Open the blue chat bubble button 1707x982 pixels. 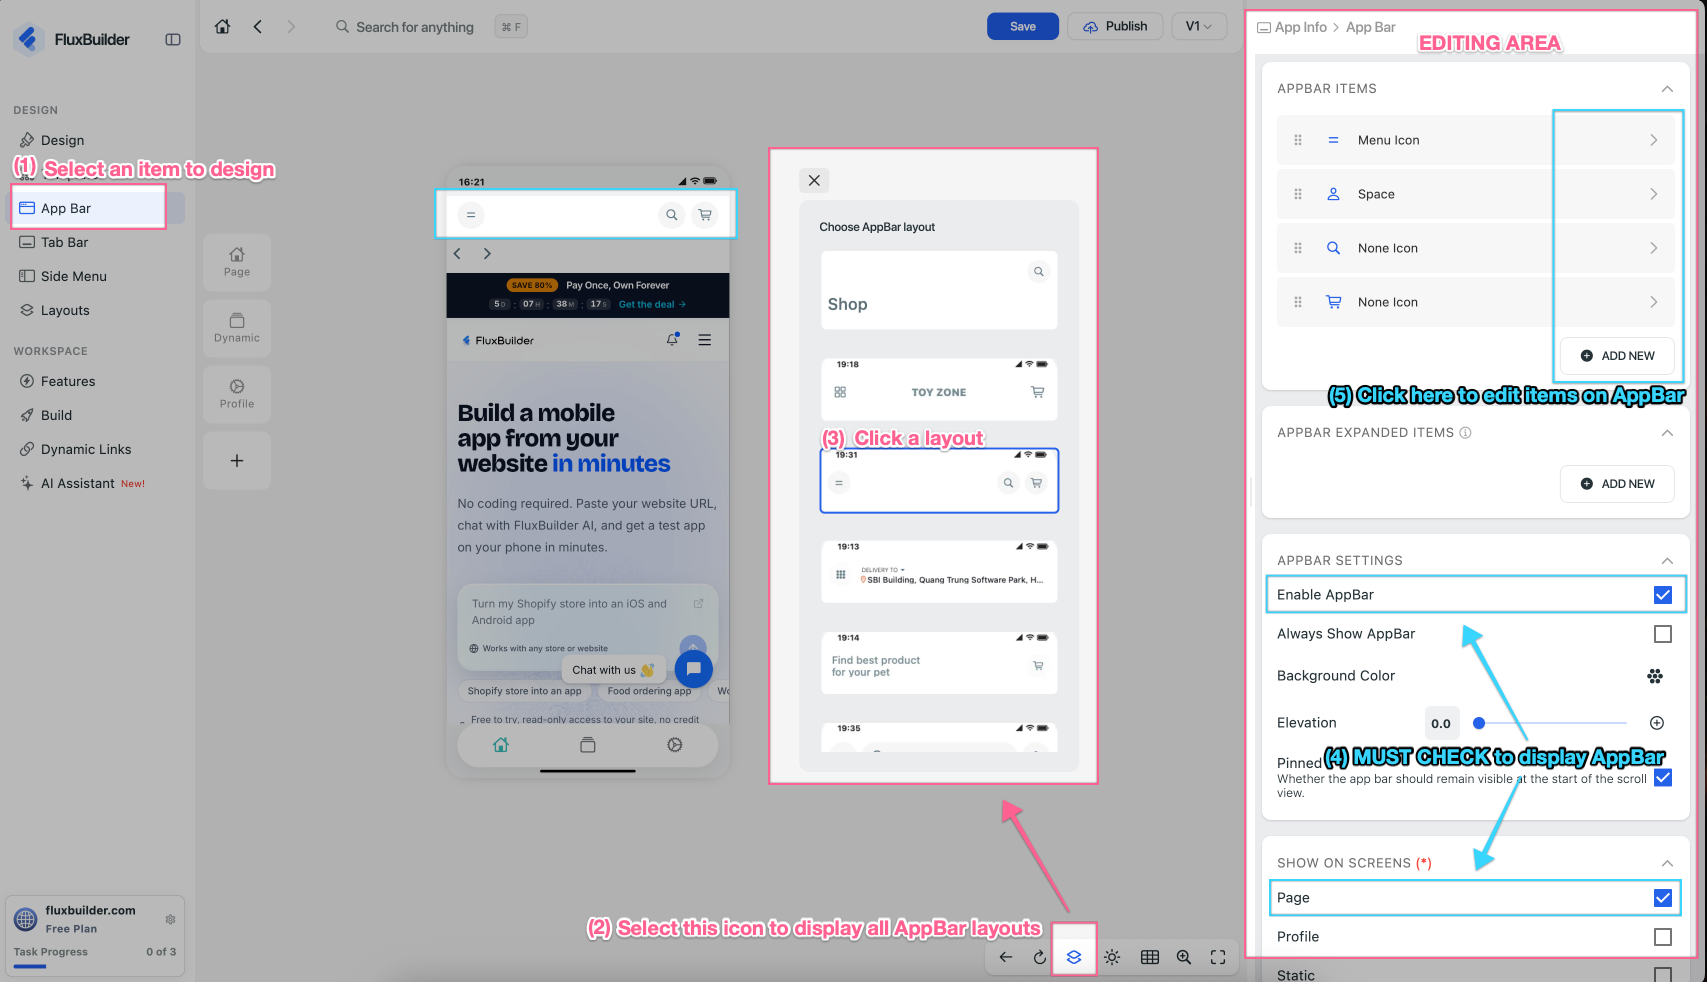[694, 668]
